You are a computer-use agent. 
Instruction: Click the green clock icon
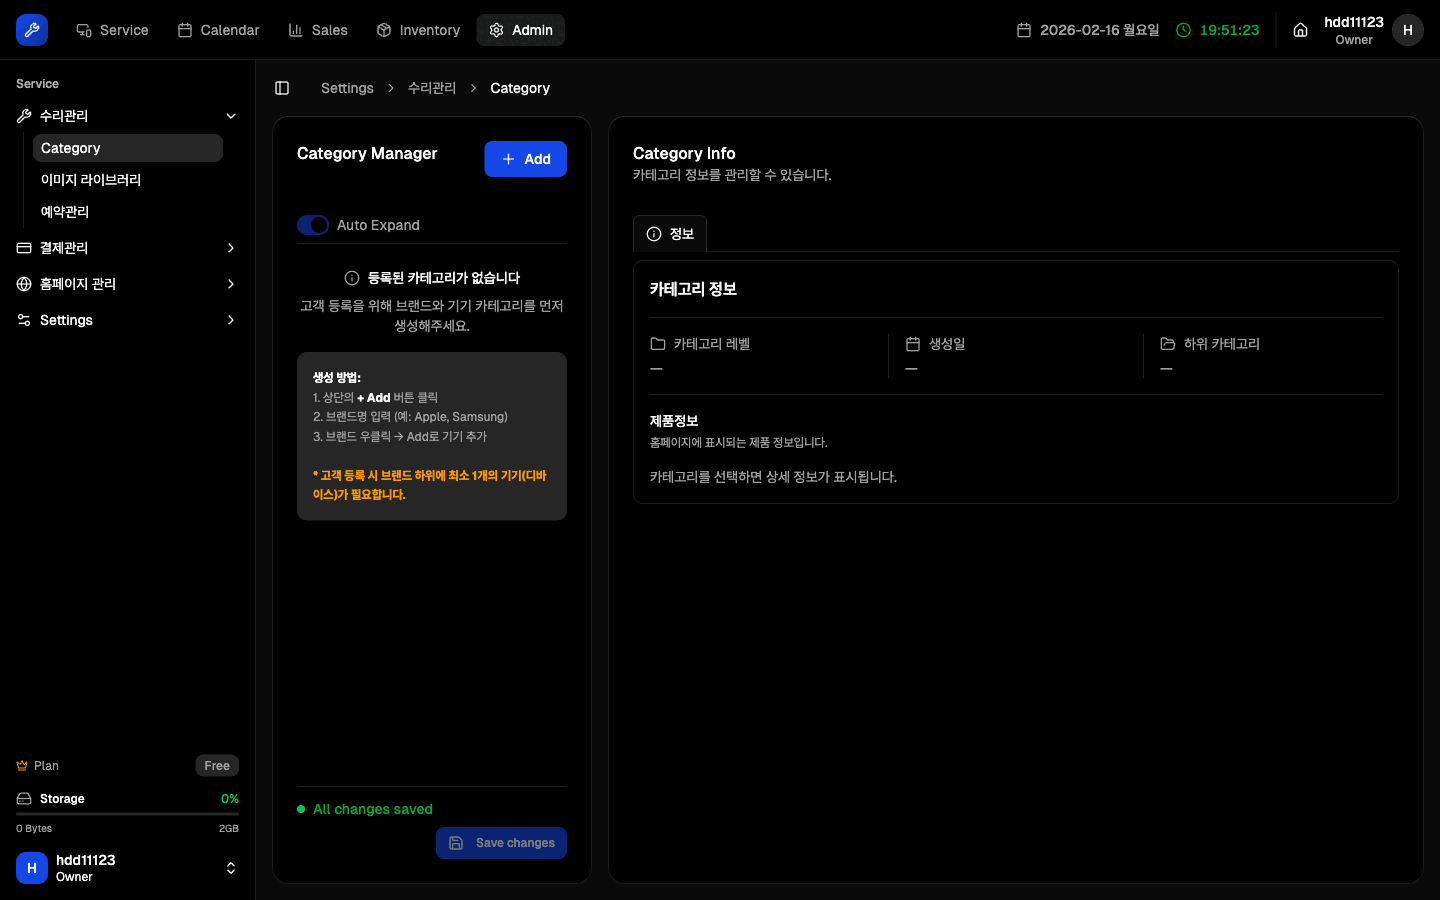tap(1183, 30)
